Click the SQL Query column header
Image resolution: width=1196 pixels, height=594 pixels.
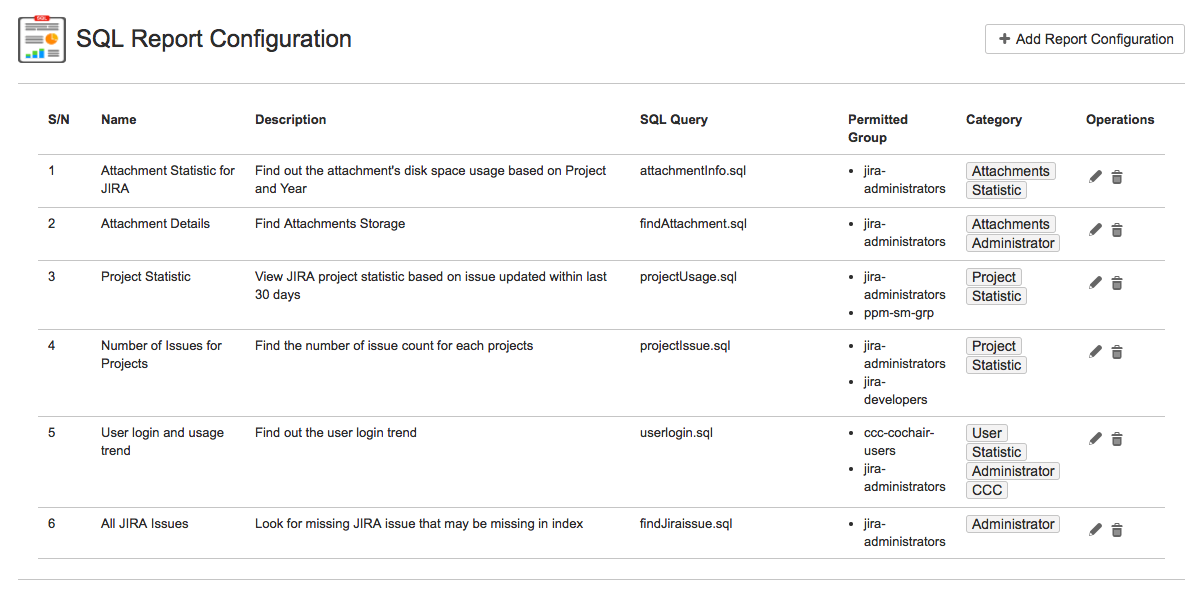tap(673, 119)
